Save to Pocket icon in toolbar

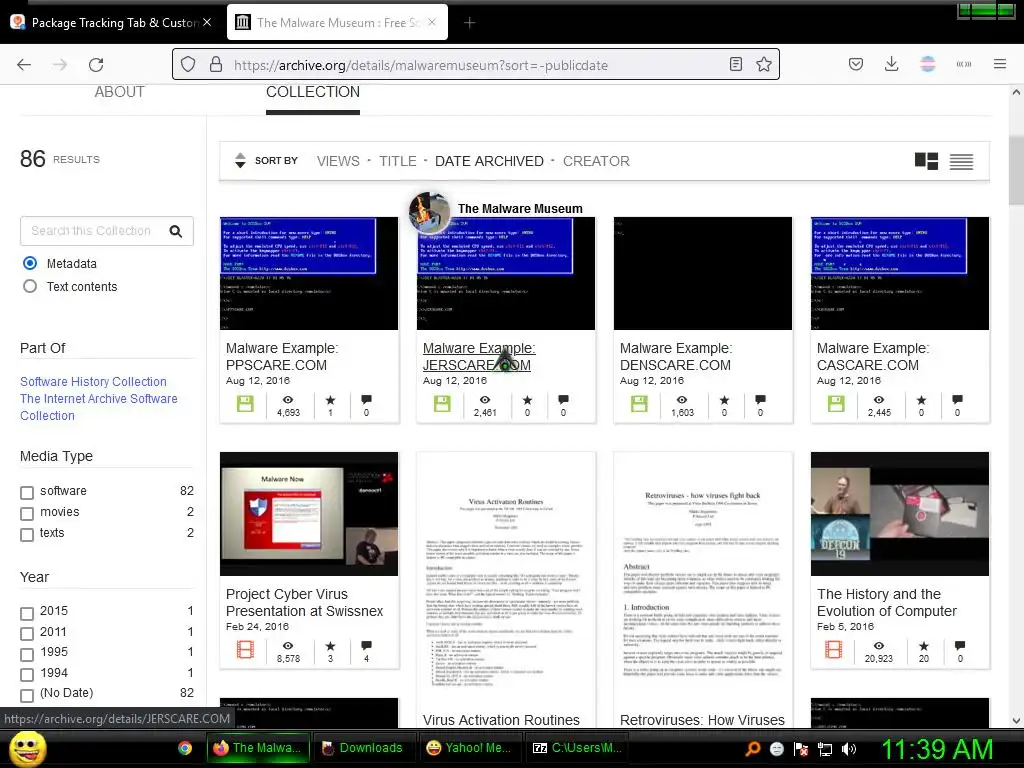[856, 64]
